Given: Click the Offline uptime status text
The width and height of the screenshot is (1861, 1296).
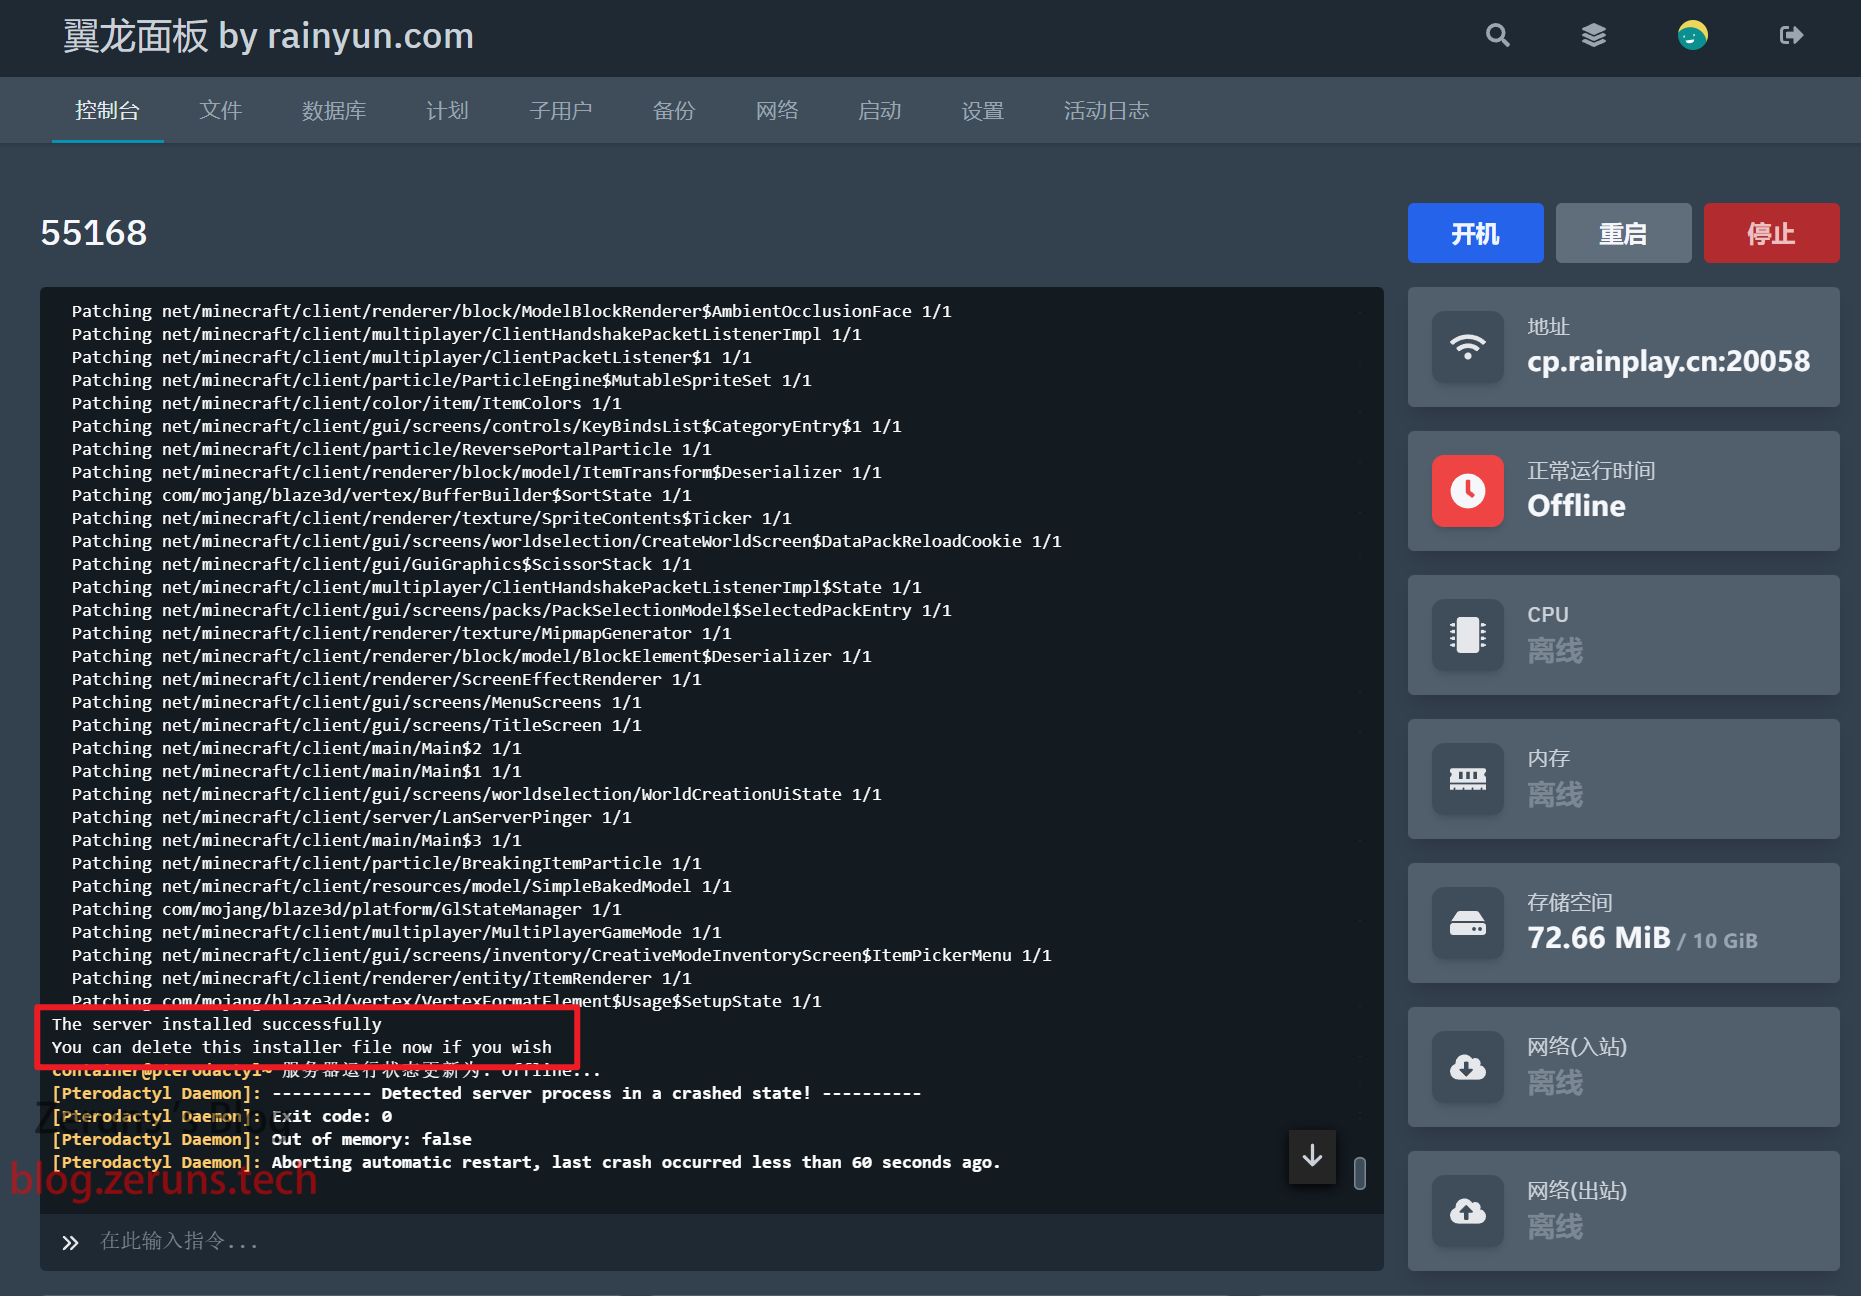Looking at the screenshot, I should click(1576, 506).
